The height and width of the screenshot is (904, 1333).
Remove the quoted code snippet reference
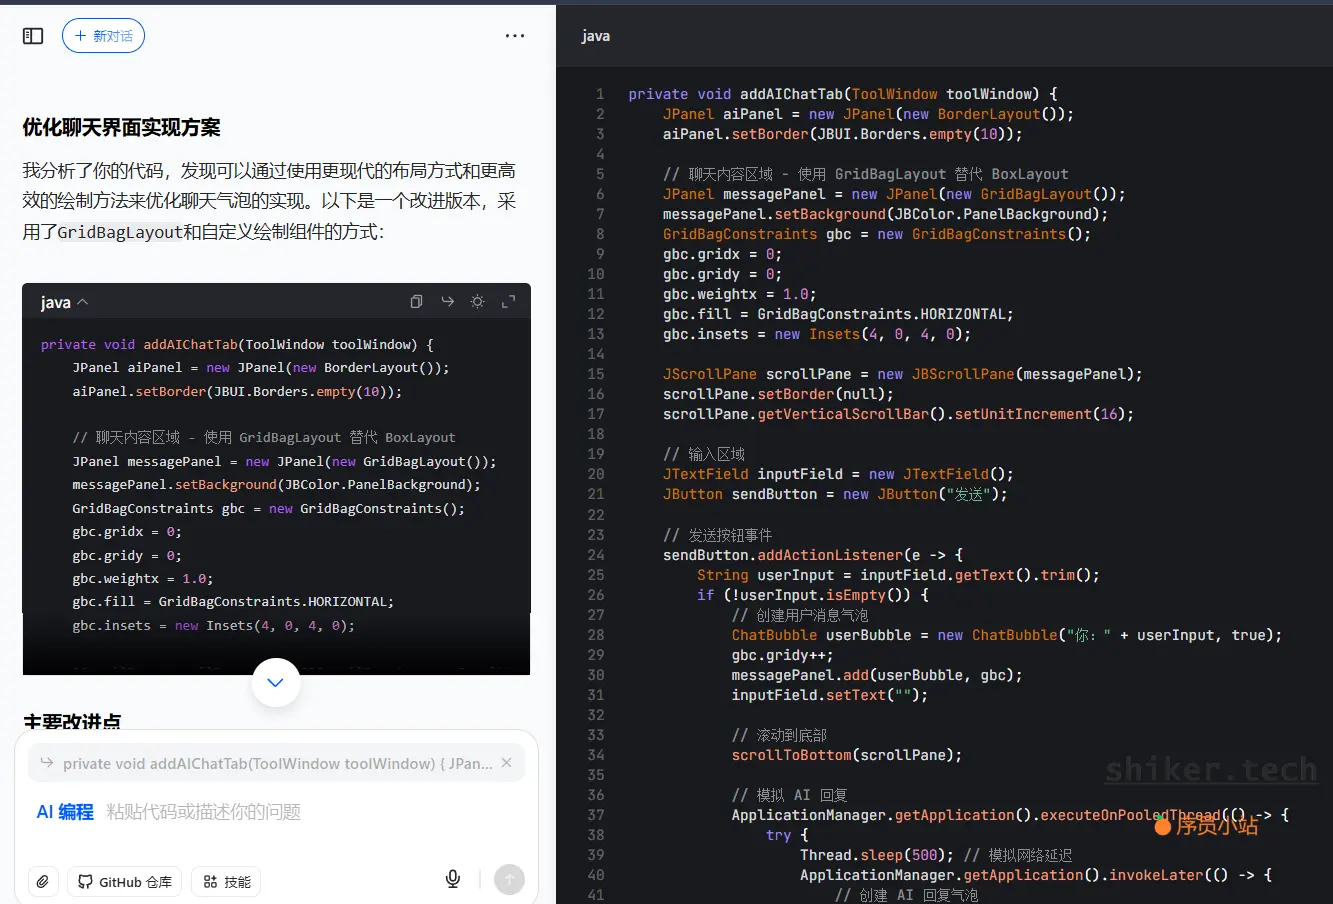(x=506, y=763)
